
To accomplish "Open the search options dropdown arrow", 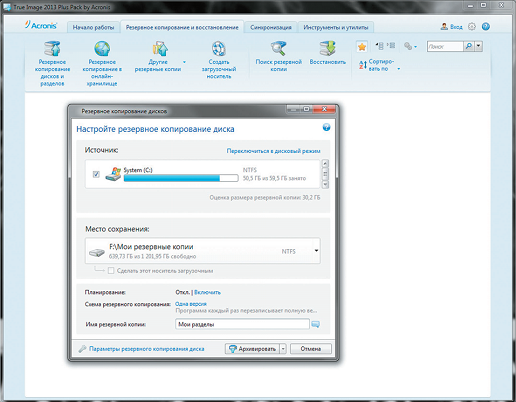I will coord(479,46).
